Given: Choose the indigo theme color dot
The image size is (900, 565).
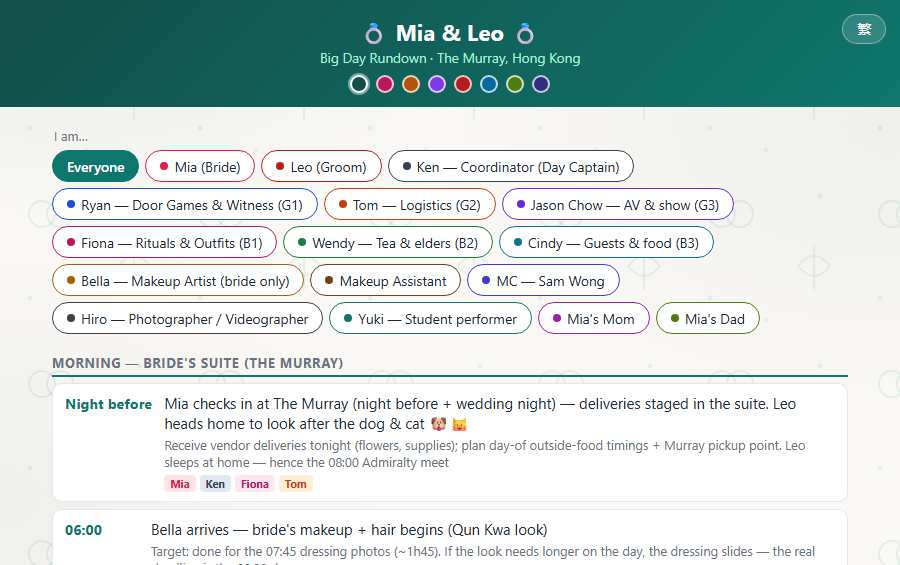Looking at the screenshot, I should click(x=541, y=84).
